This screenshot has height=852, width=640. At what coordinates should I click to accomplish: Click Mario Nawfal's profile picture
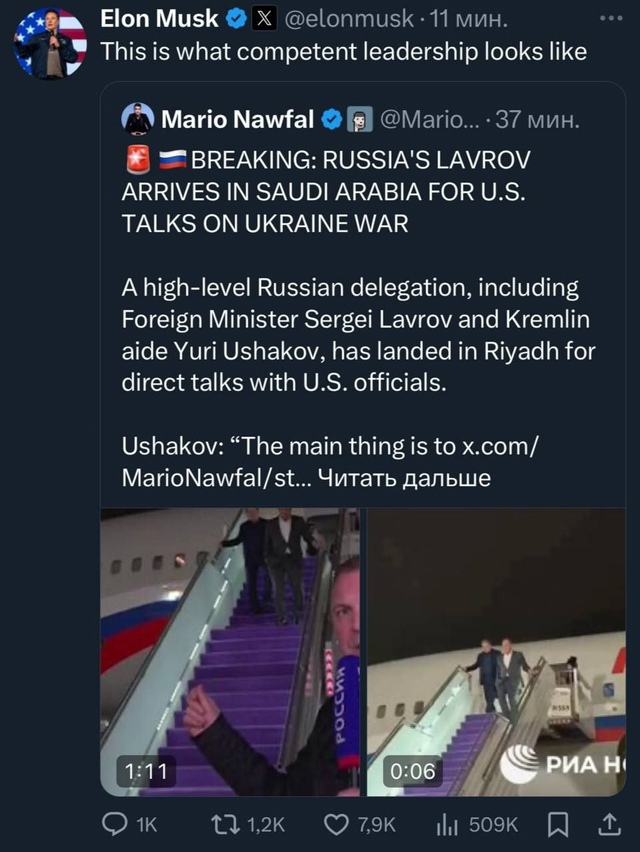137,120
